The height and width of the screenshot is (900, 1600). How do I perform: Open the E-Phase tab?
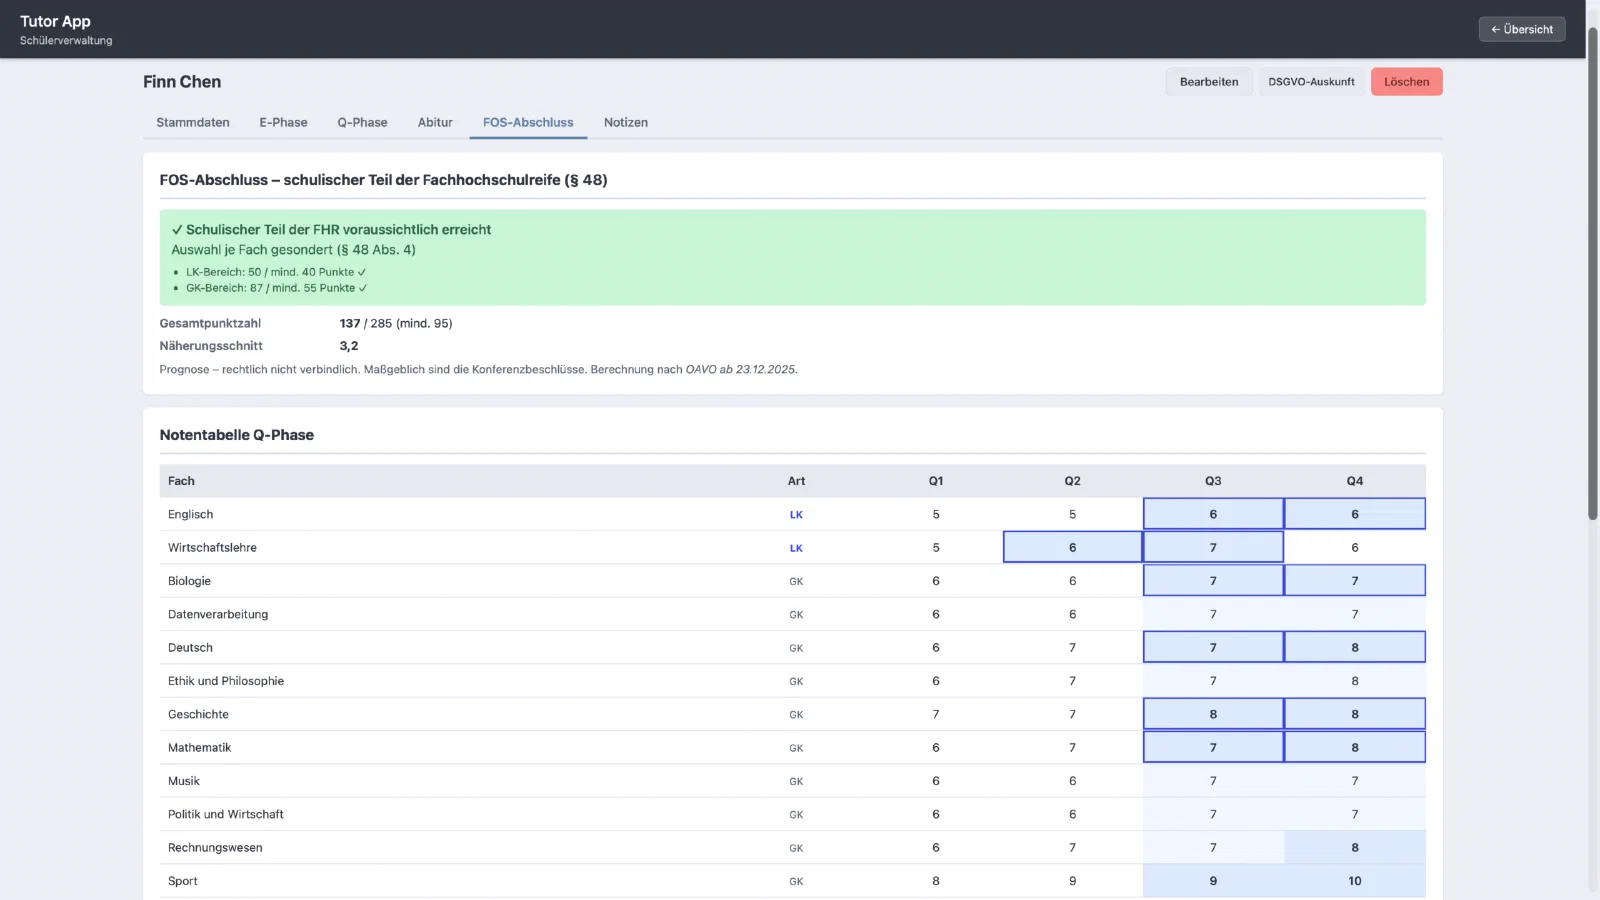[x=283, y=122]
